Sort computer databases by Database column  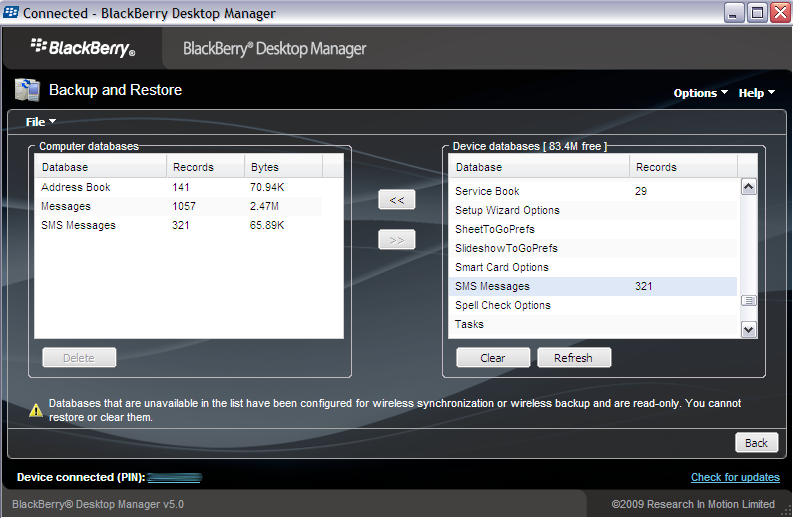point(101,167)
